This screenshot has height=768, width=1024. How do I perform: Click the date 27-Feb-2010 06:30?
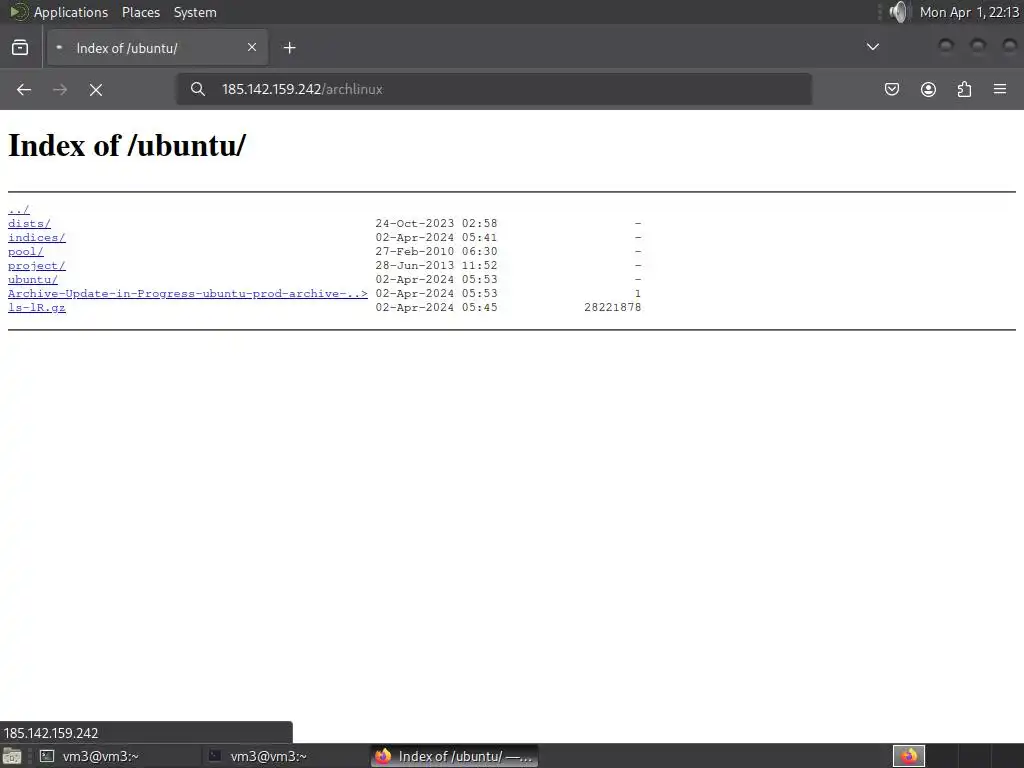[x=436, y=251]
